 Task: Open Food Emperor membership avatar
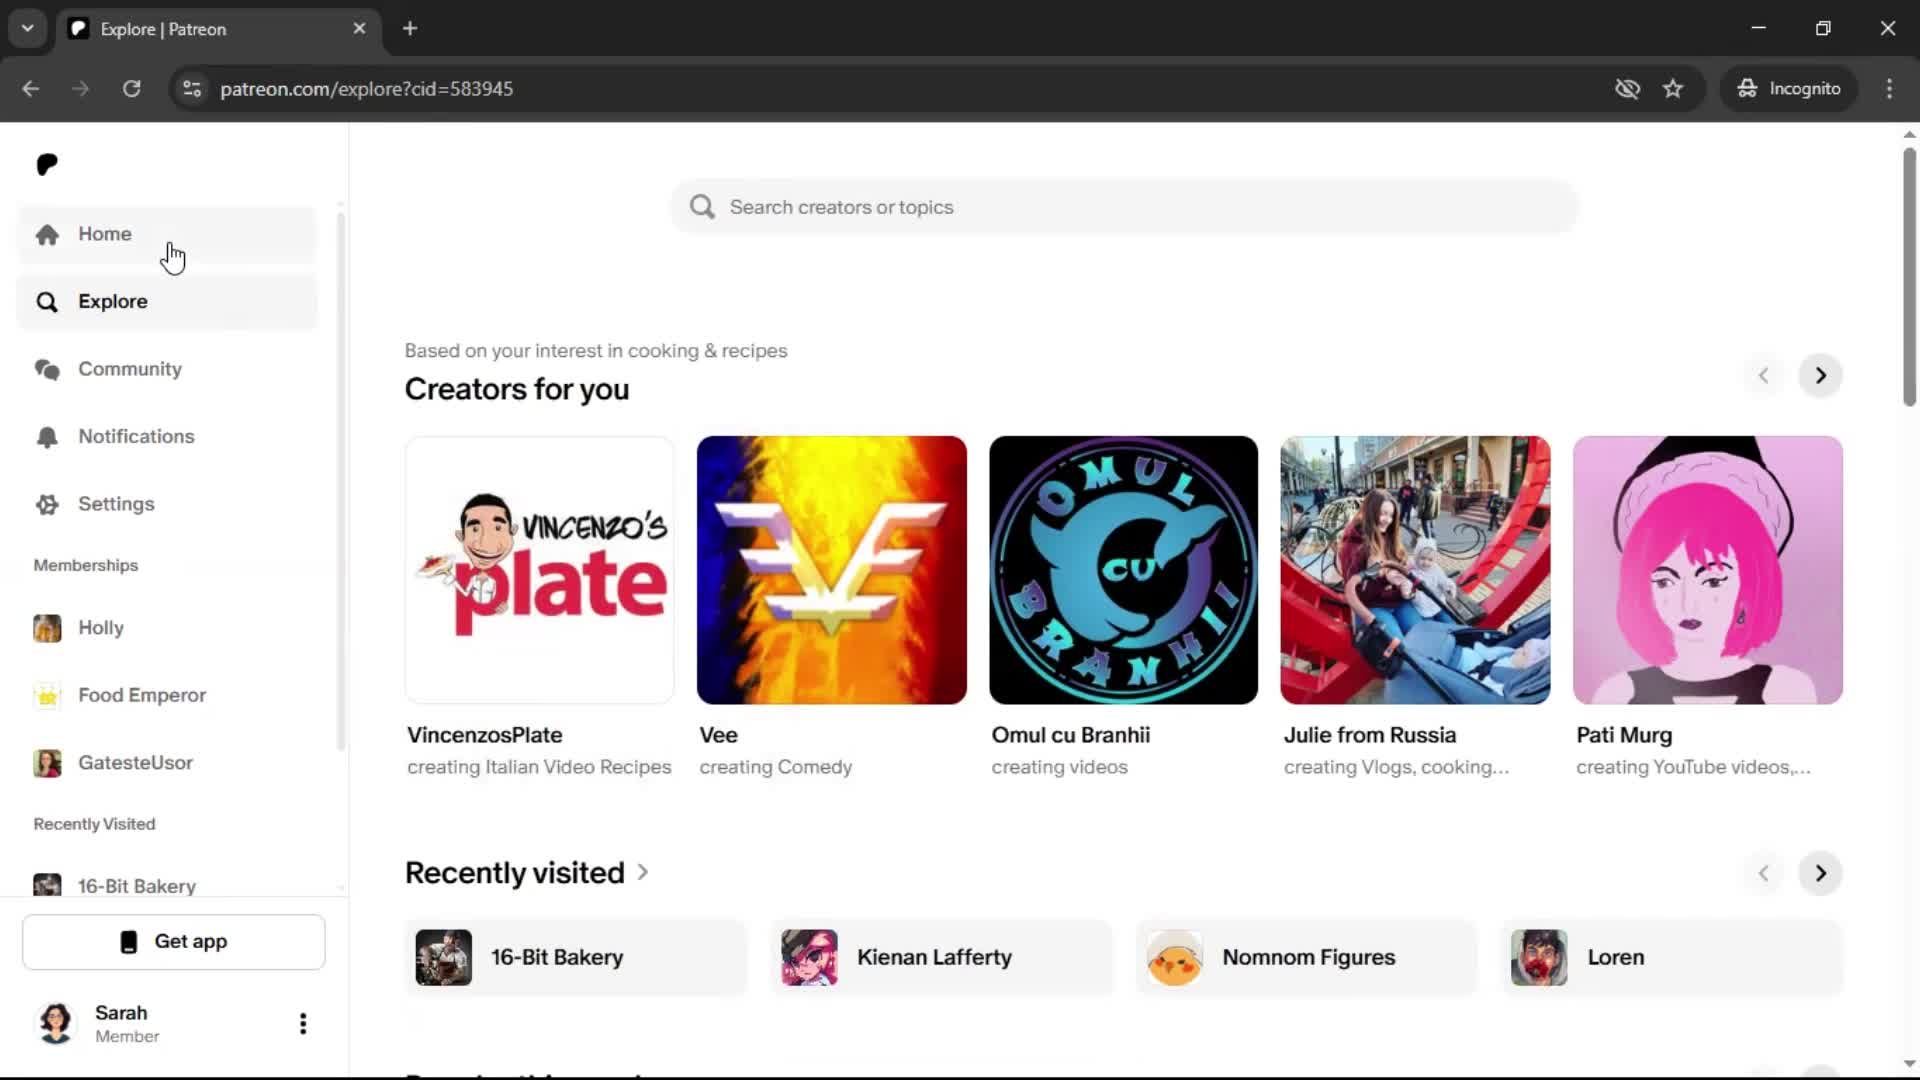47,695
